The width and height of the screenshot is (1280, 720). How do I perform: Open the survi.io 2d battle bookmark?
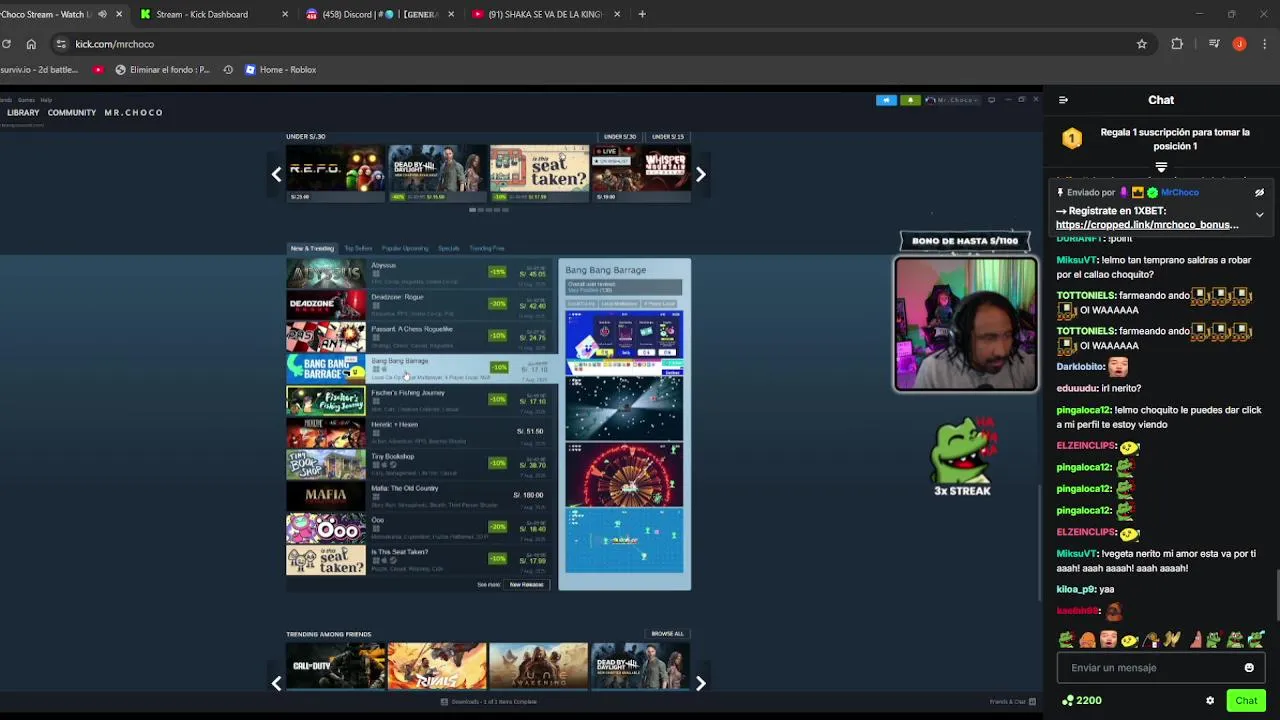pos(39,70)
